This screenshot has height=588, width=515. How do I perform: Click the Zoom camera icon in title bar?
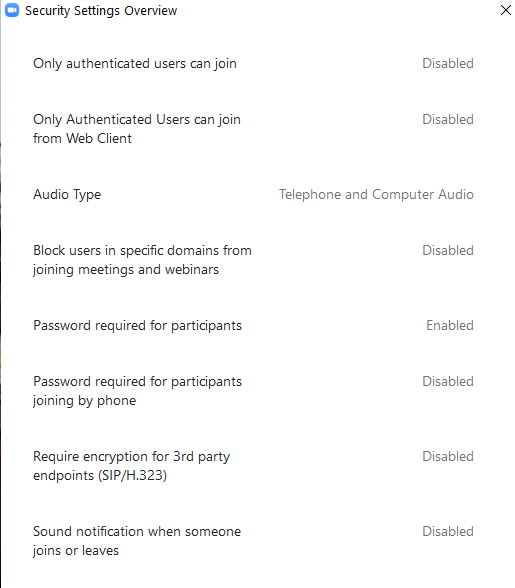coord(12,10)
